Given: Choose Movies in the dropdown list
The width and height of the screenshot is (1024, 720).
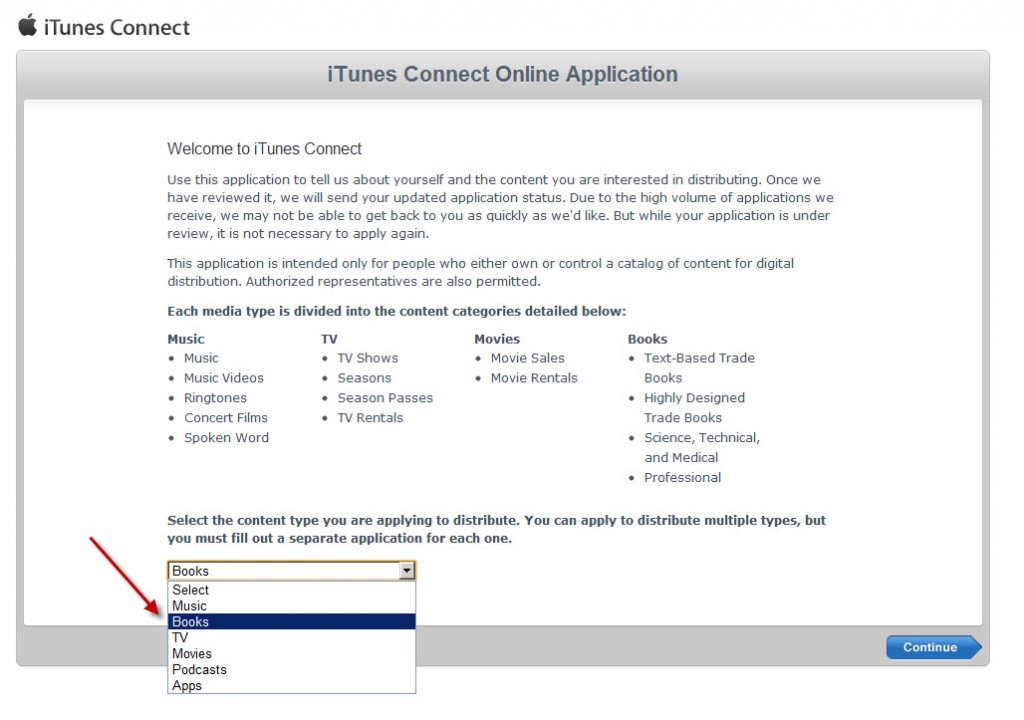Looking at the screenshot, I should [291, 653].
